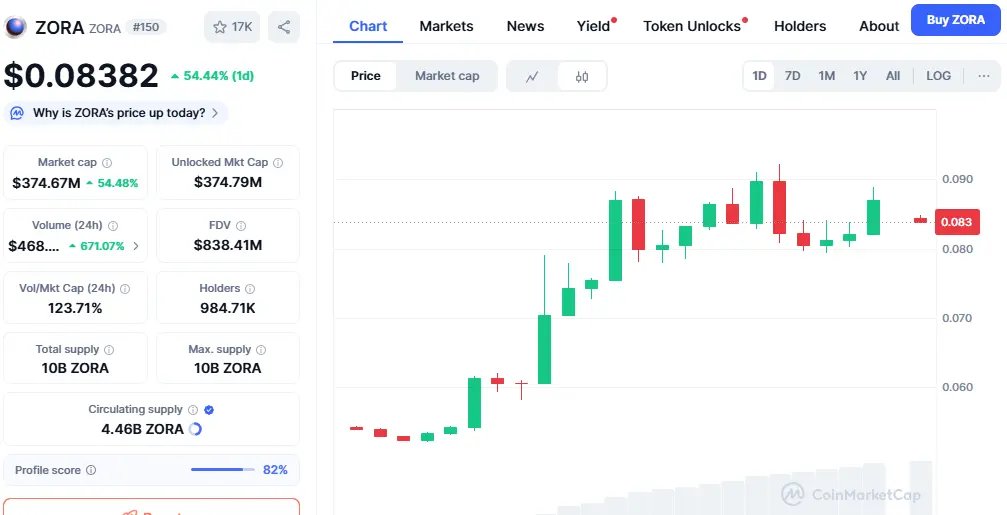Open the Markets tab
The width and height of the screenshot is (1007, 515).
(x=446, y=26)
